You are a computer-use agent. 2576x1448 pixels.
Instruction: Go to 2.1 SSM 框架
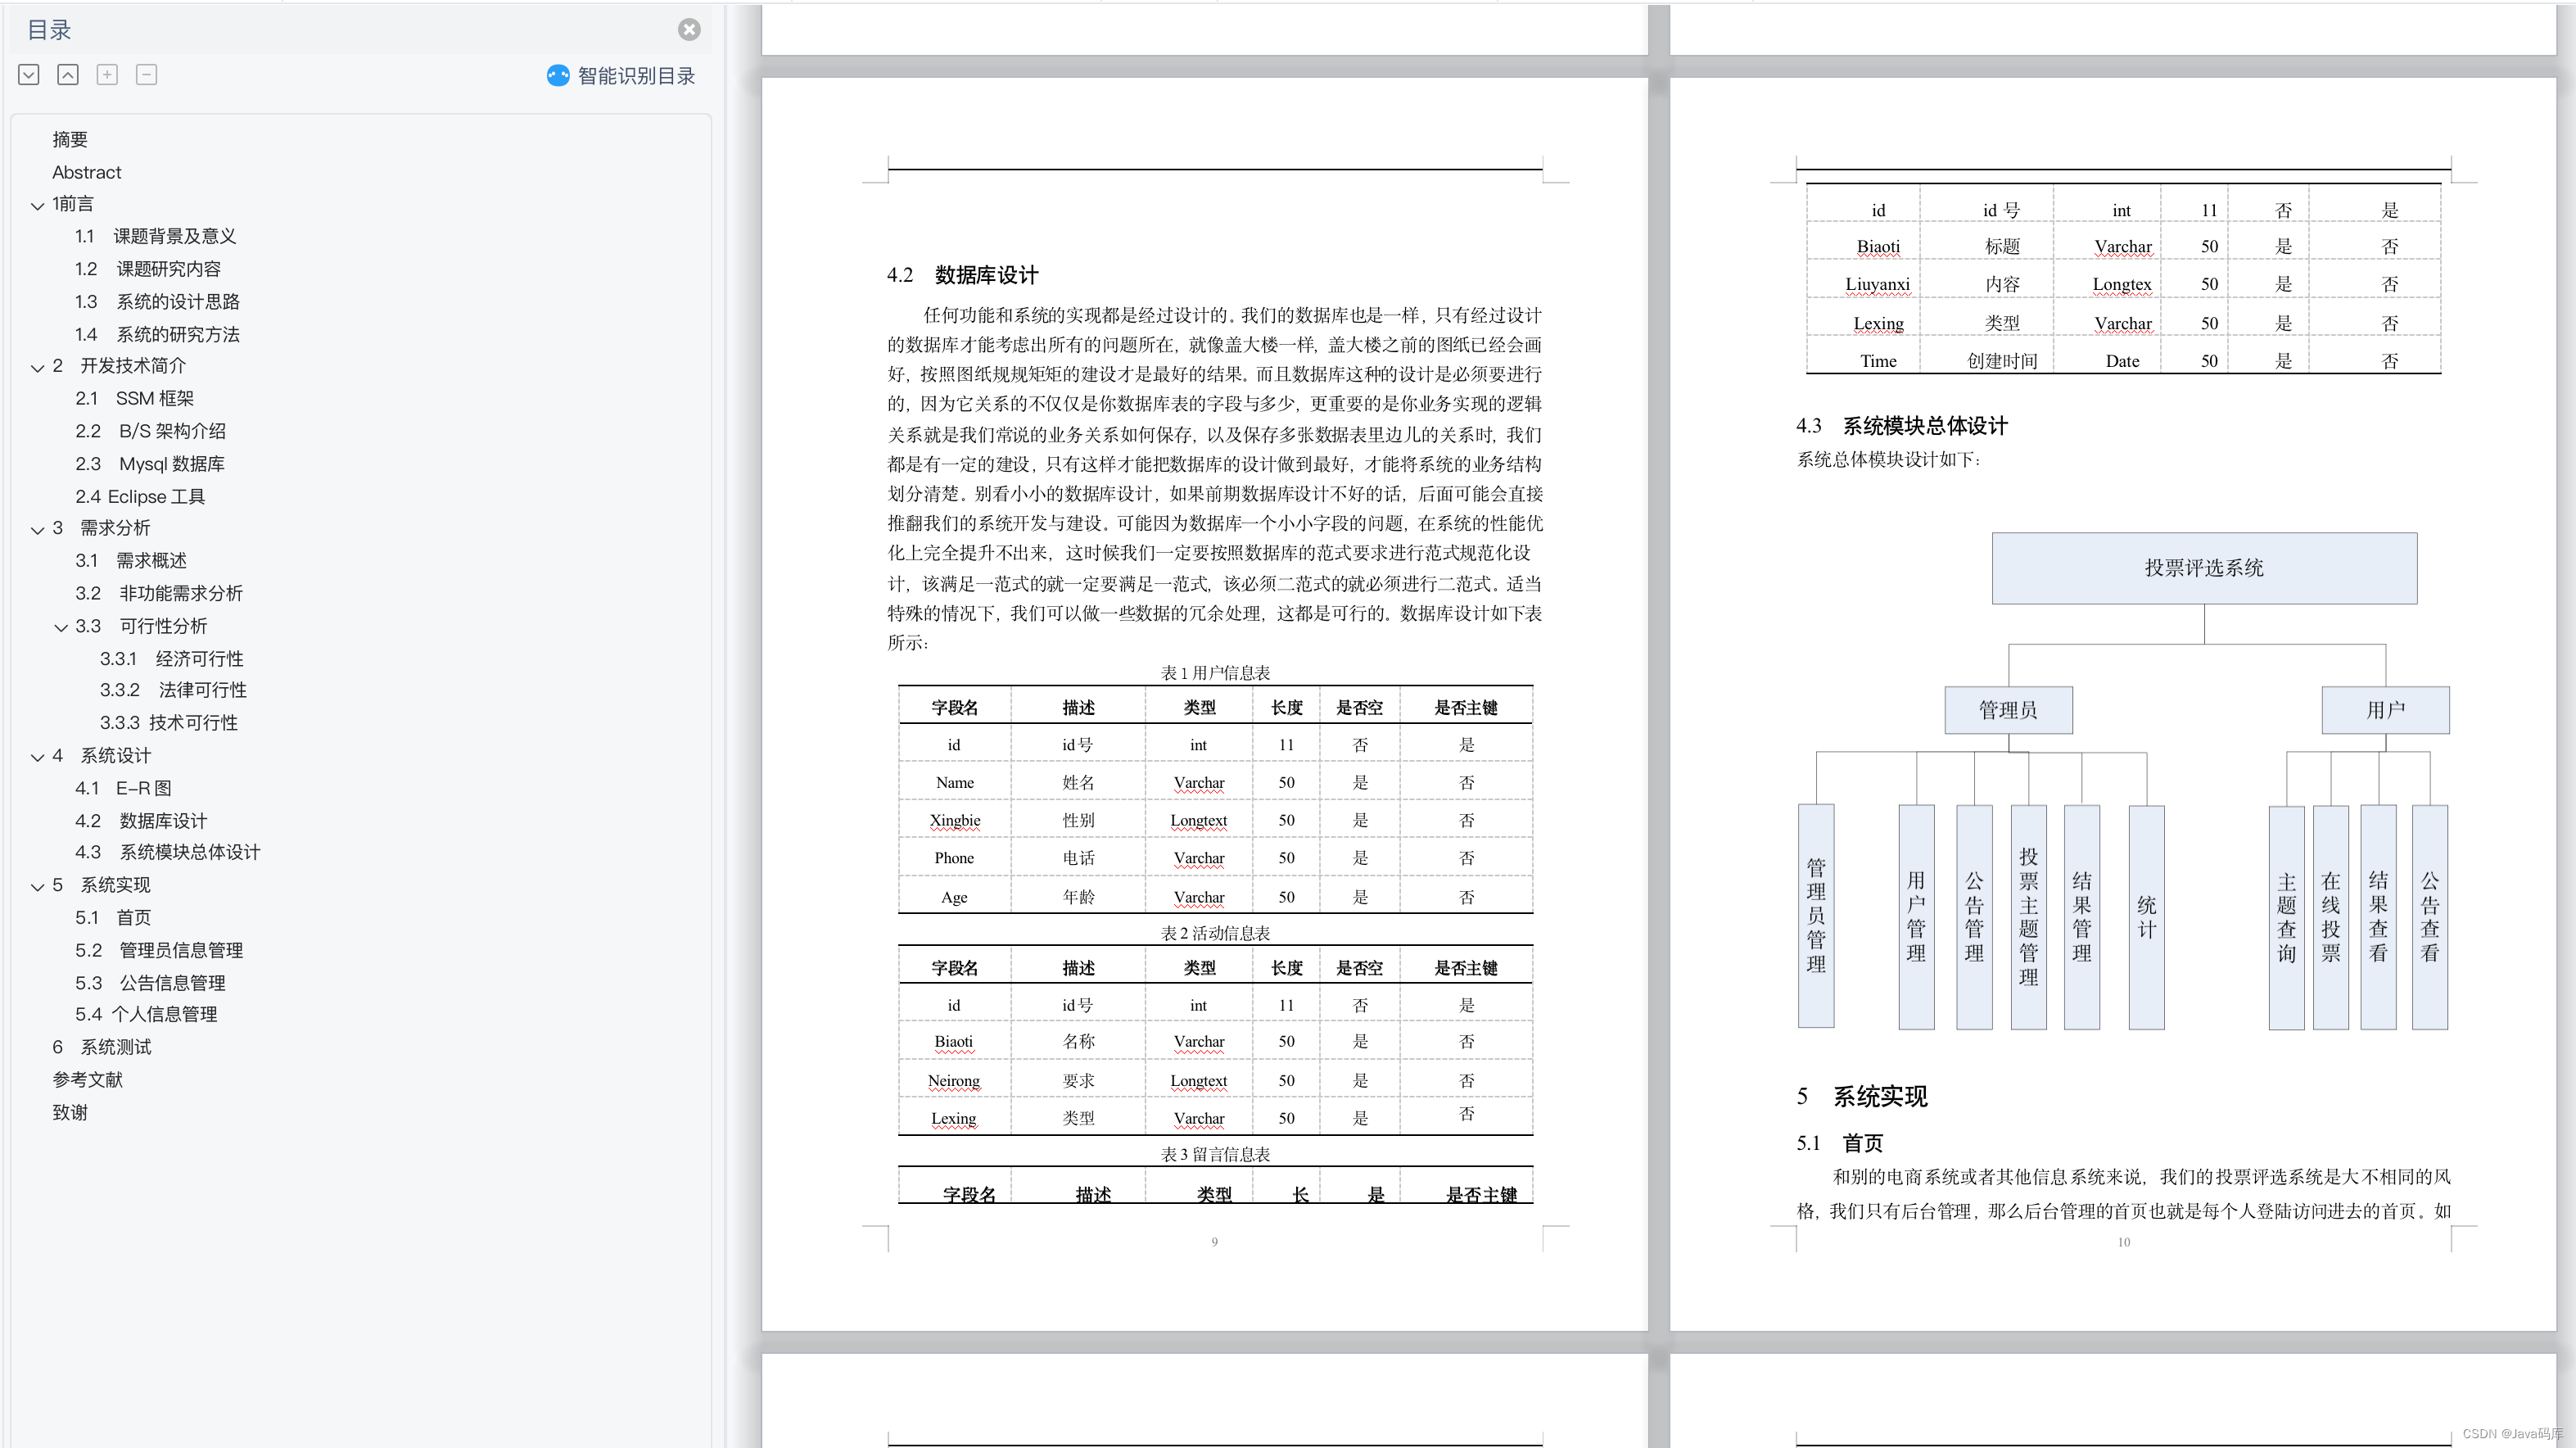(135, 398)
